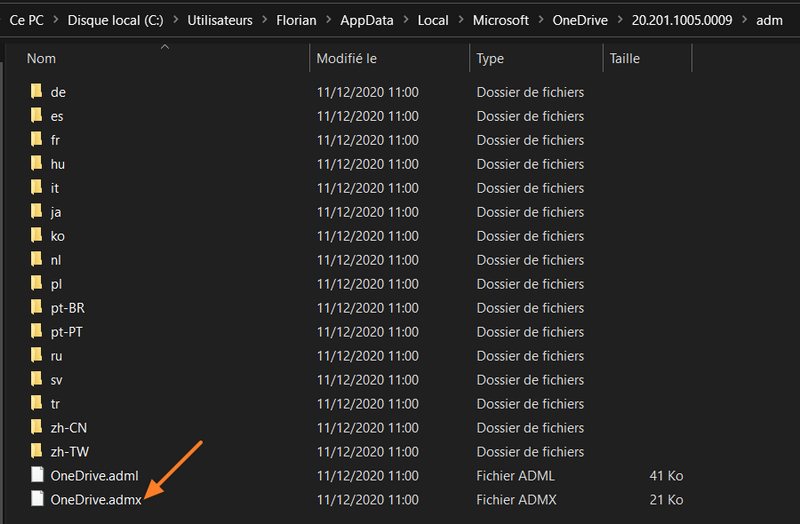The height and width of the screenshot is (524, 800).
Task: Navigate to AppData breadcrumb
Action: pos(367,20)
